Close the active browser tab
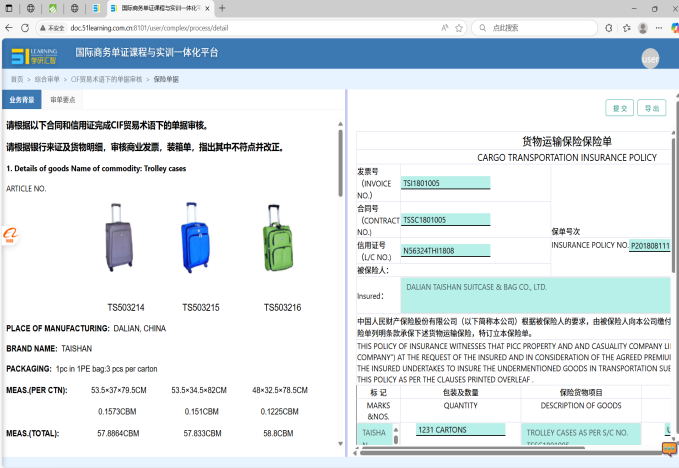679x468 pixels. tap(205, 8)
